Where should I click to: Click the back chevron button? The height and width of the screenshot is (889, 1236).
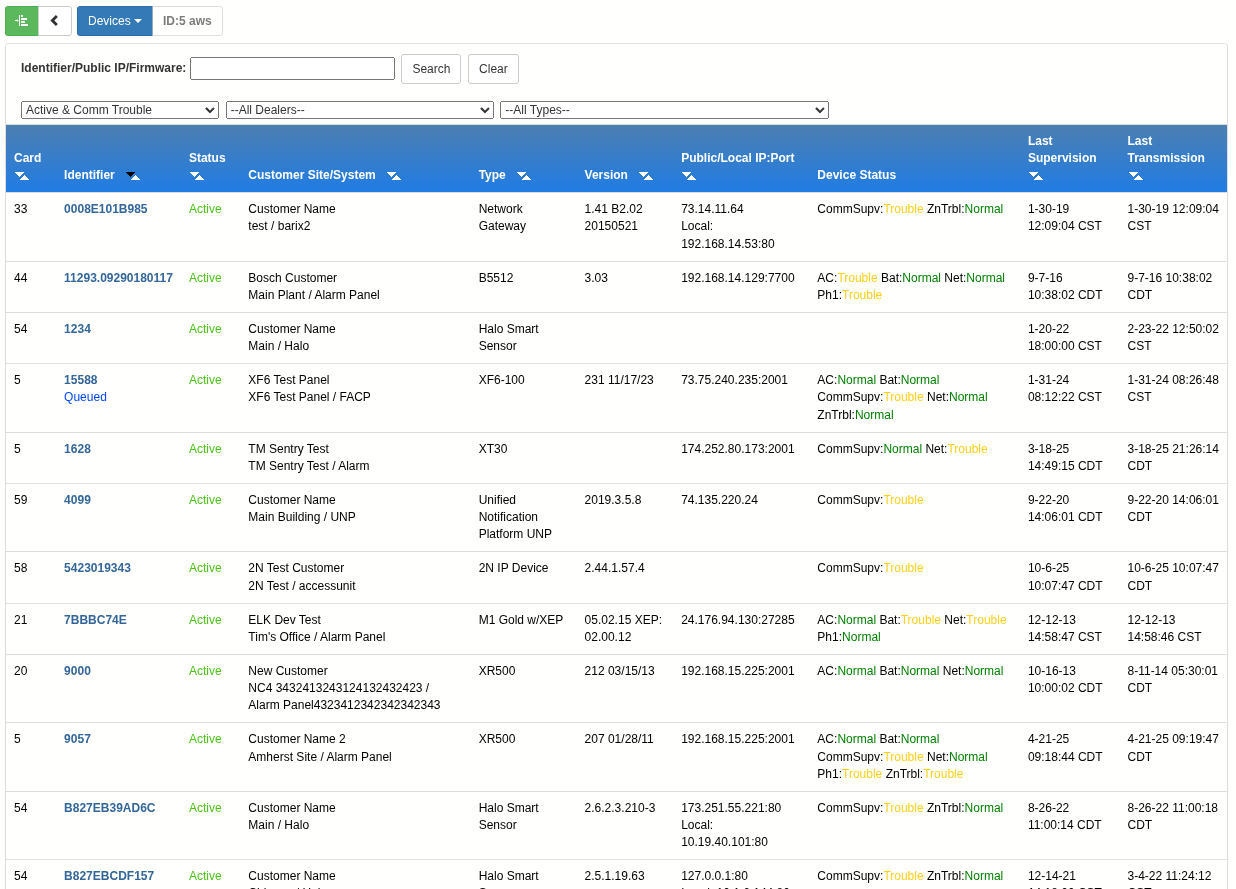[x=55, y=21]
